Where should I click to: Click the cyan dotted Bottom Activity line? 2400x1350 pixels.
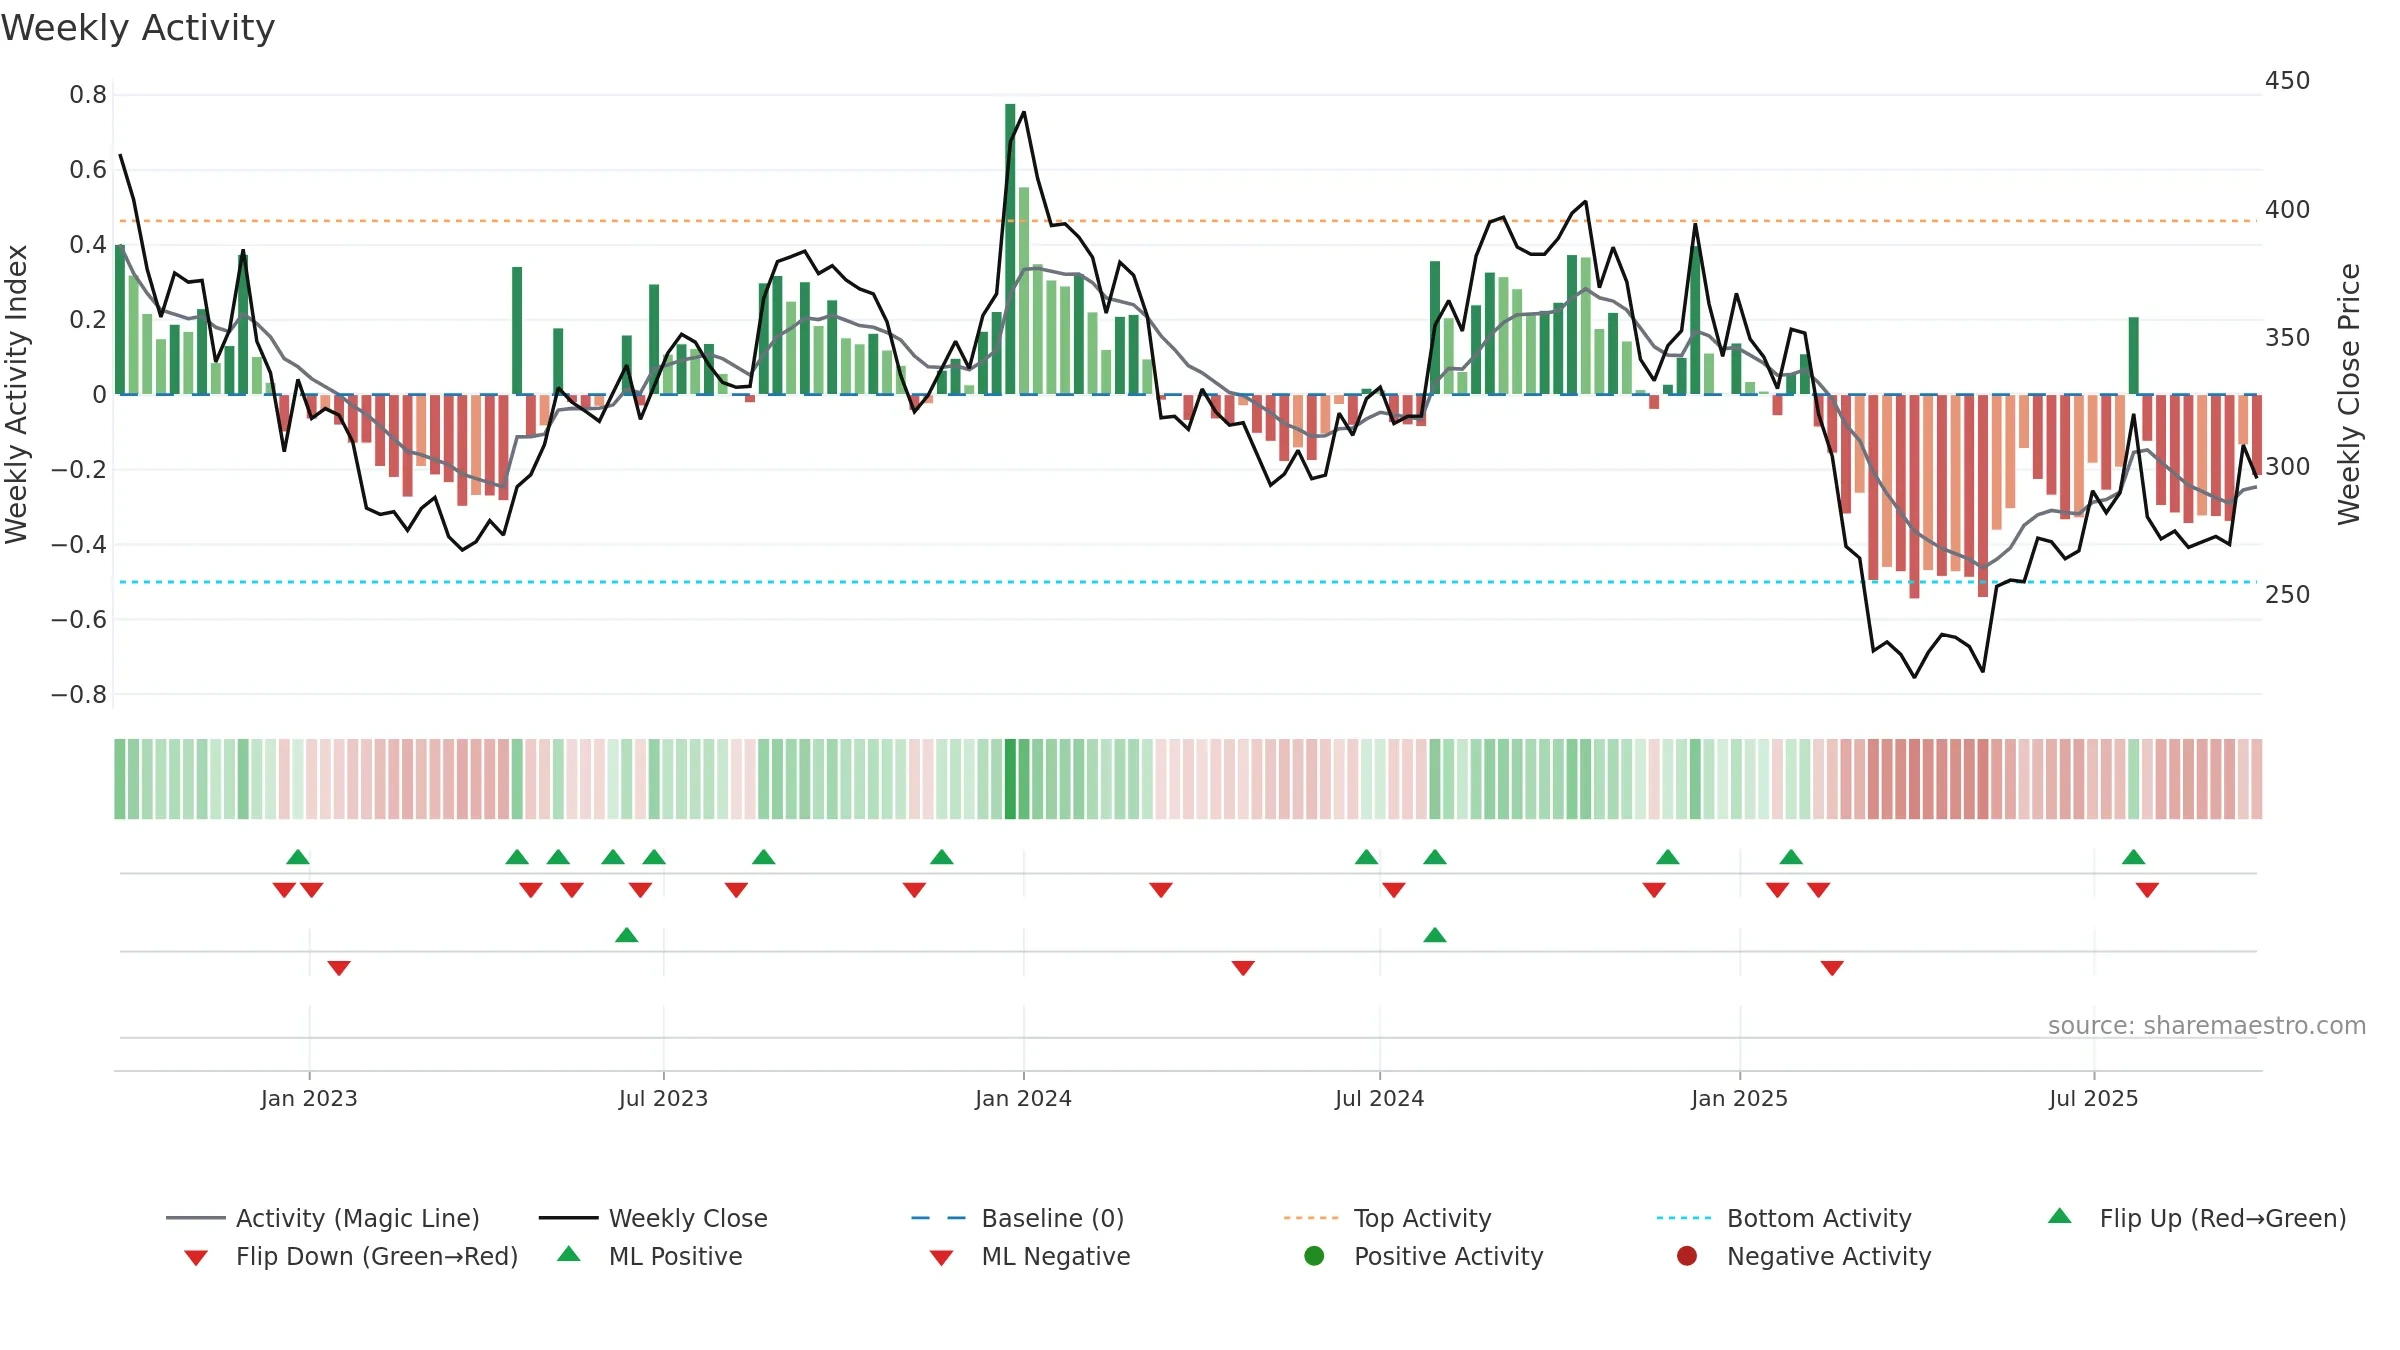click(x=1188, y=582)
